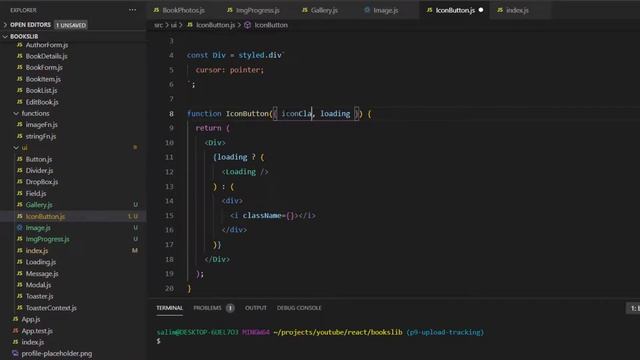The image size is (640, 360).
Task: Click the IconButton symbol breadcrumb
Action: tap(271, 25)
